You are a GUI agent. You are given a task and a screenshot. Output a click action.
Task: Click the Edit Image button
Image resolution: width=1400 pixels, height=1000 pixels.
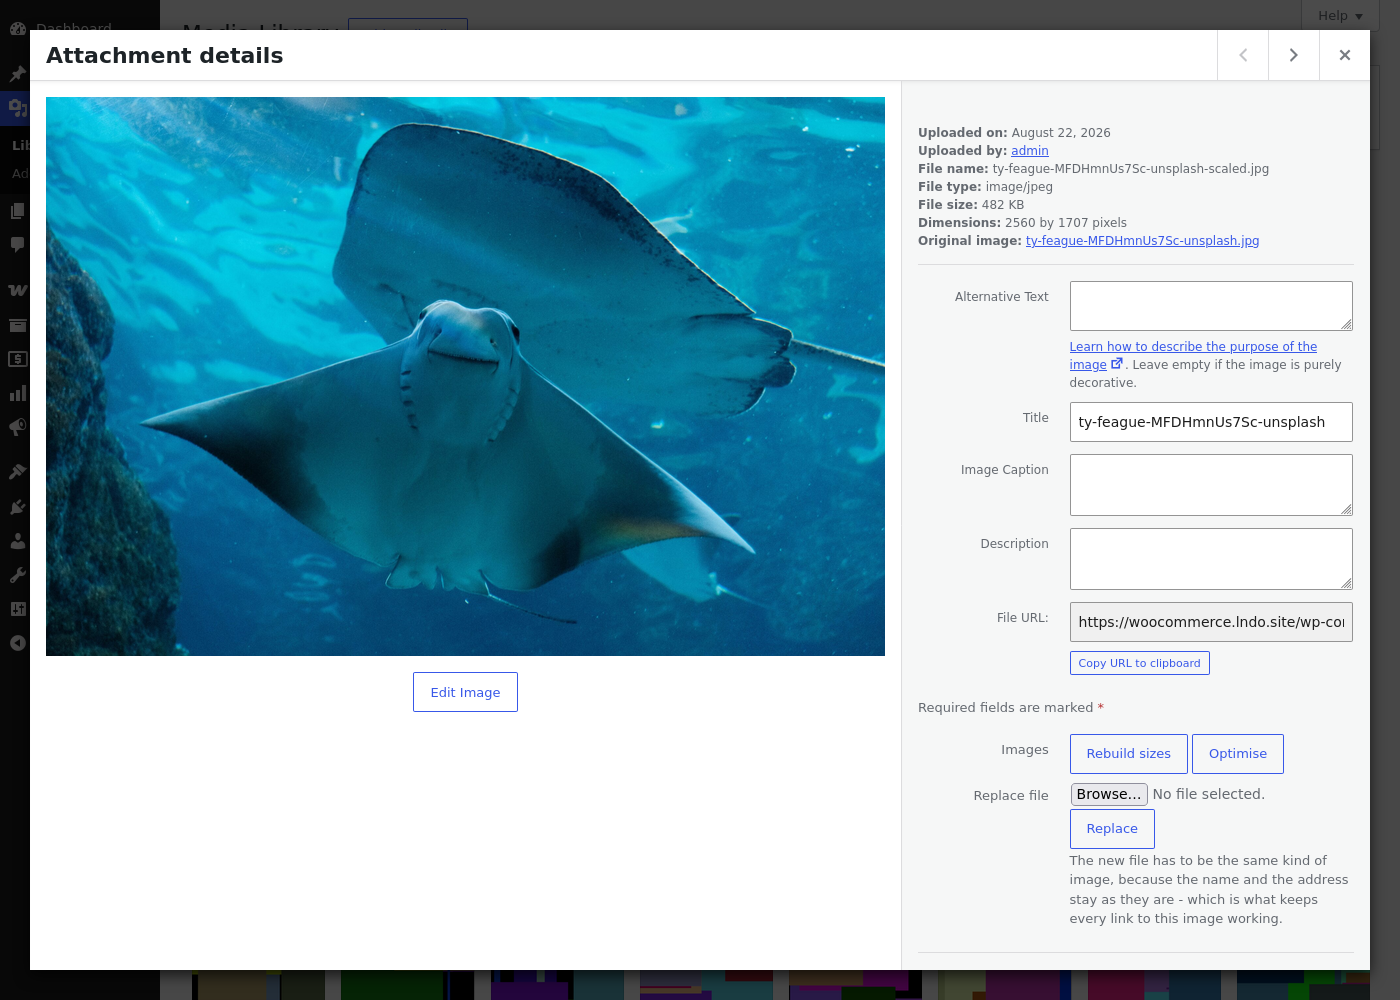point(465,692)
